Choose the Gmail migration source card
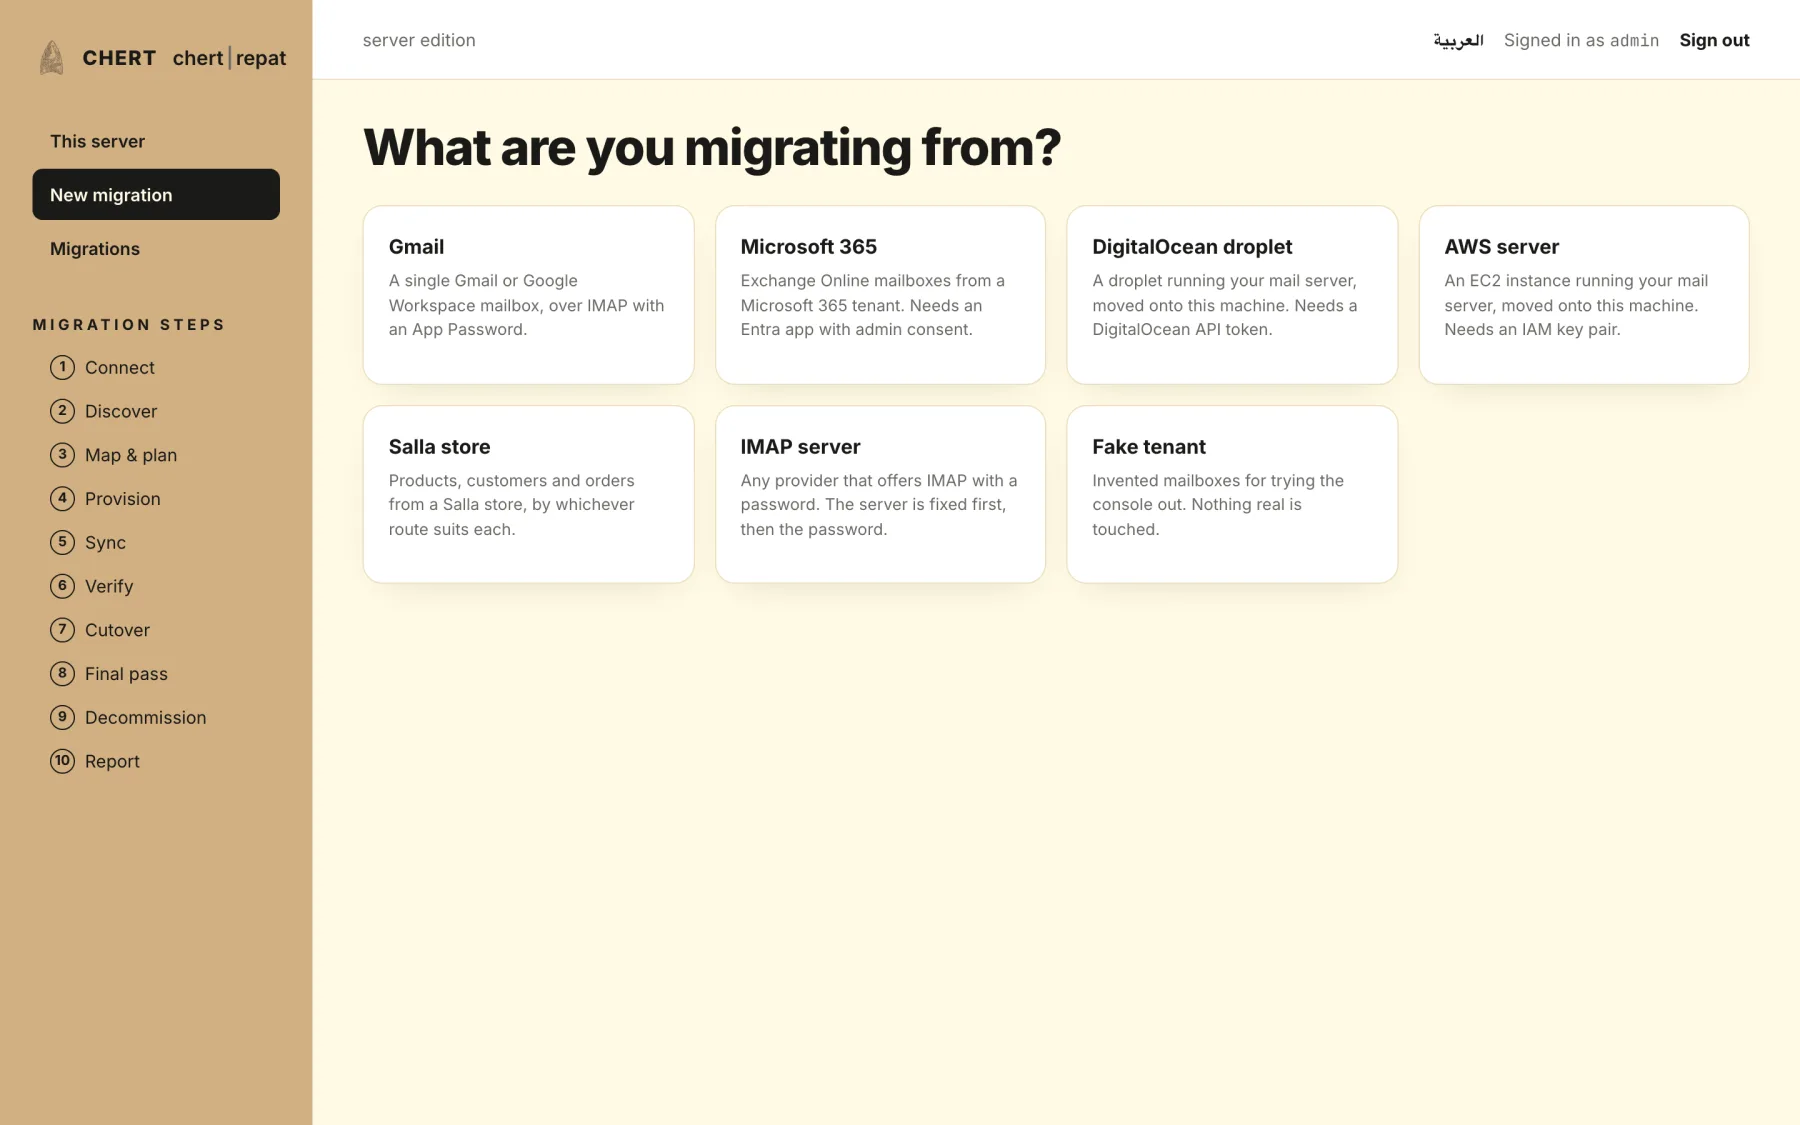 (528, 295)
